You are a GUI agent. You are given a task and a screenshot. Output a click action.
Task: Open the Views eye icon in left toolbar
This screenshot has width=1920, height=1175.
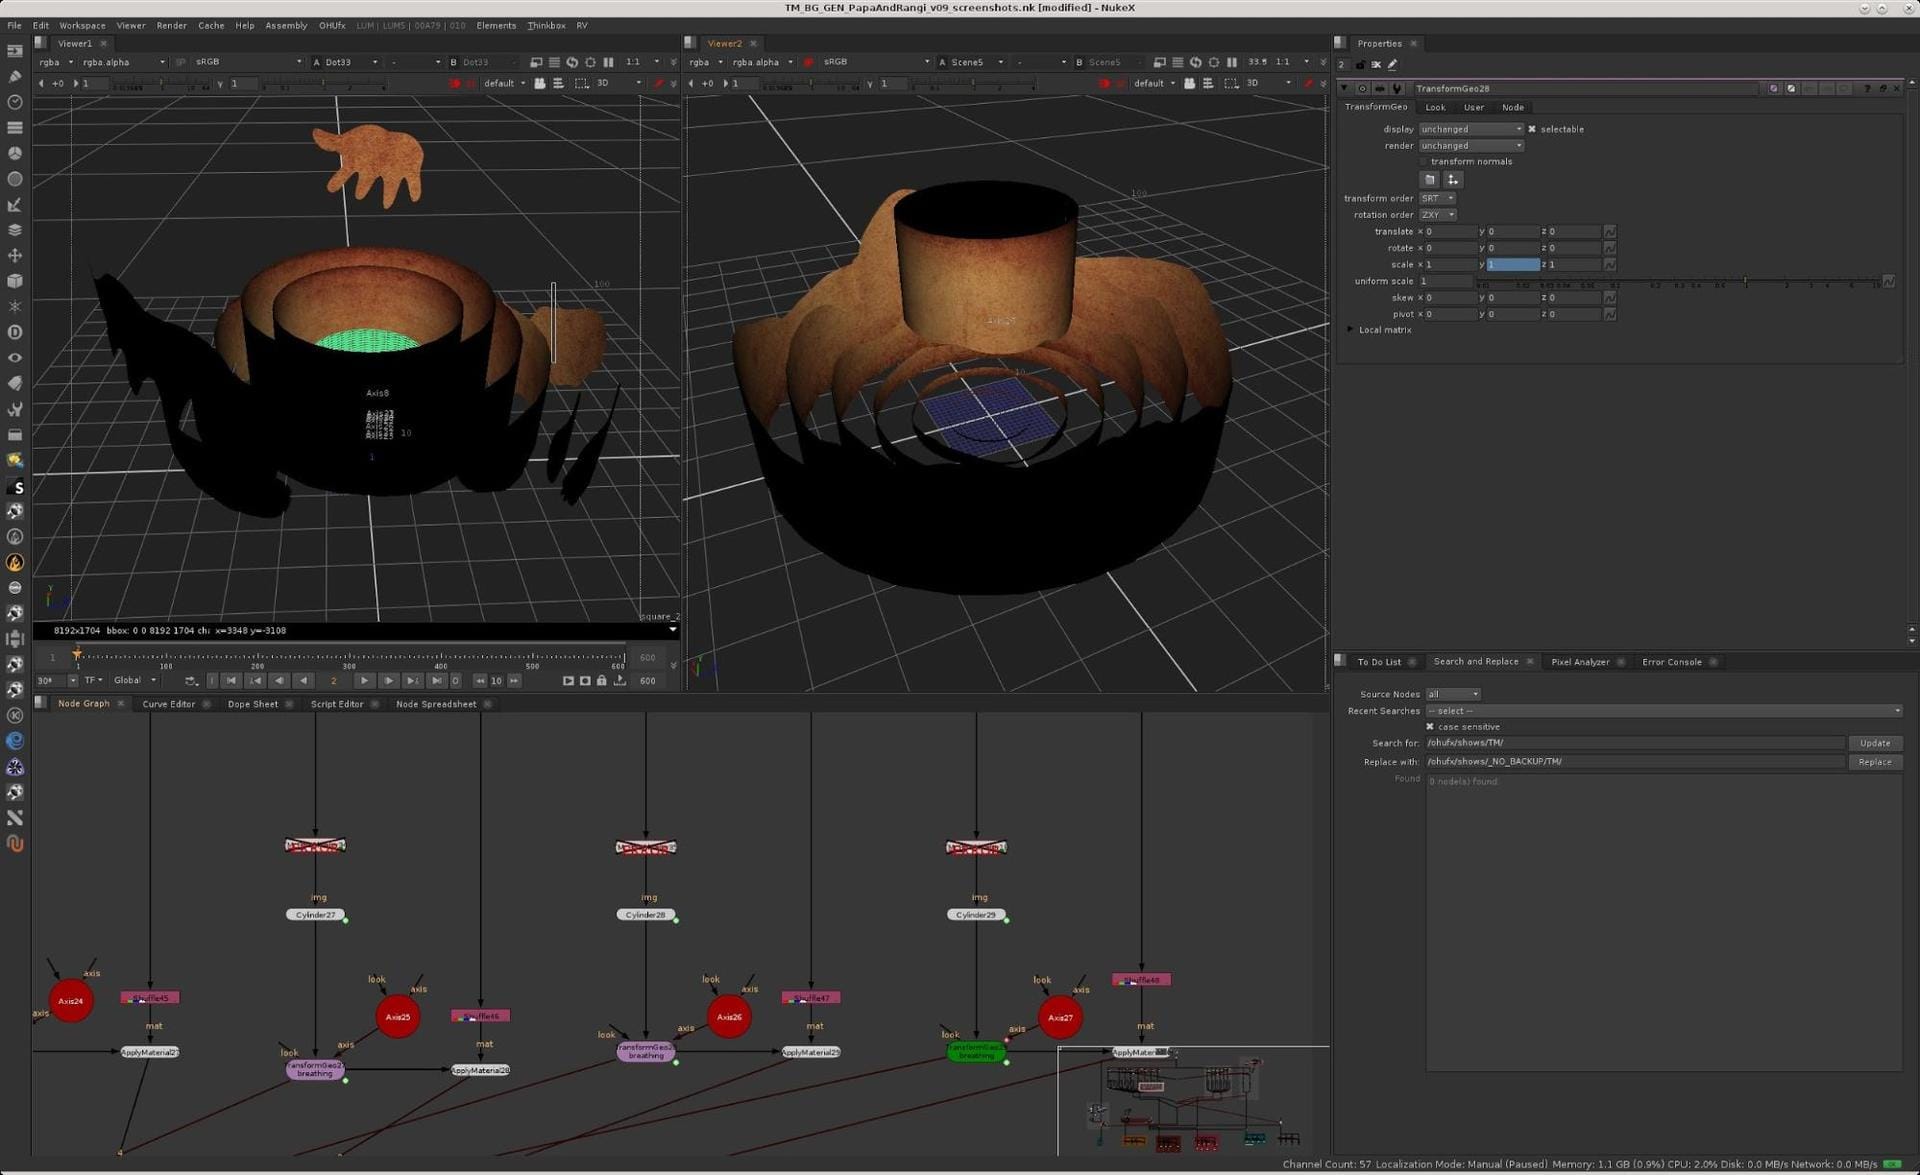coord(15,358)
